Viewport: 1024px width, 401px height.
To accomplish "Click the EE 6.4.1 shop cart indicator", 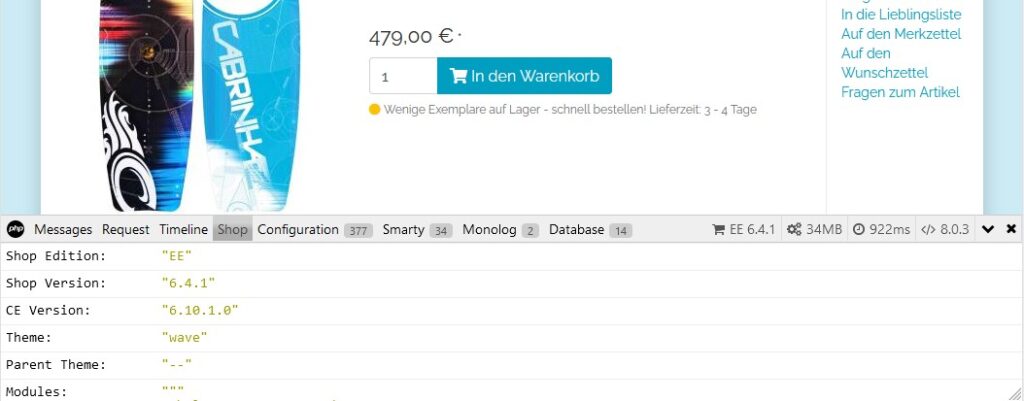I will tap(744, 230).
